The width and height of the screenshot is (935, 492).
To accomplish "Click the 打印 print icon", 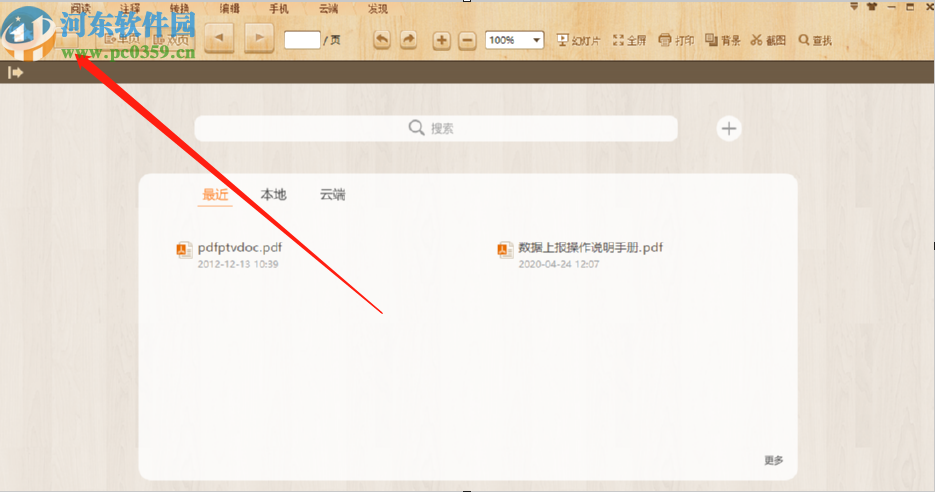I will pos(676,40).
